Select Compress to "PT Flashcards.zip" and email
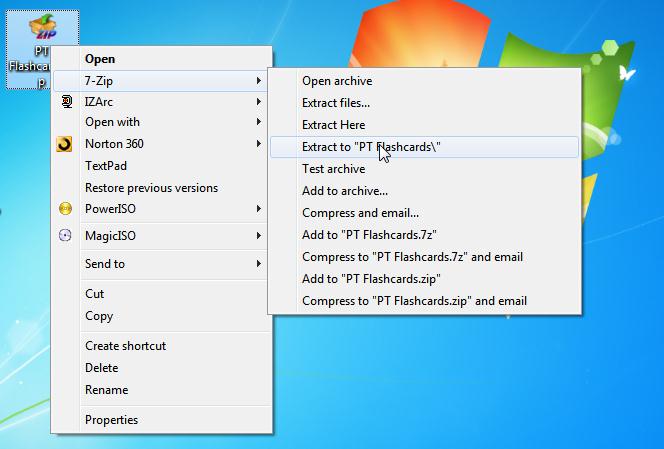 pyautogui.click(x=424, y=301)
